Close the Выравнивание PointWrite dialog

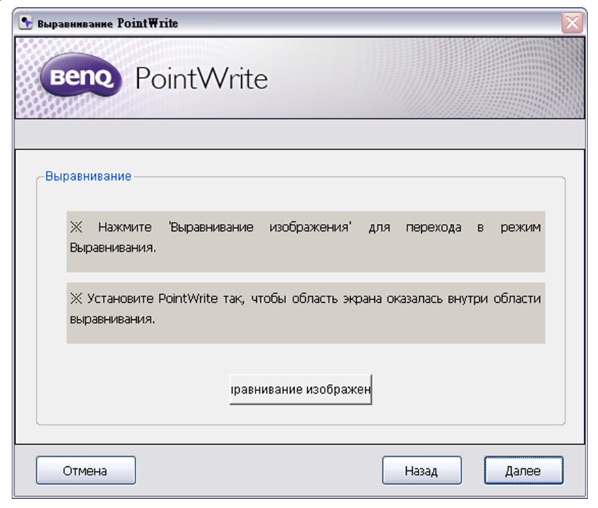pyautogui.click(x=572, y=23)
